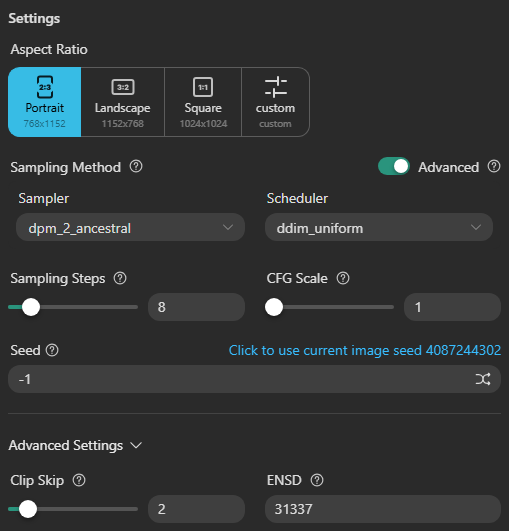The width and height of the screenshot is (509, 531).
Task: Open the Clip Skip help icon
Action: pos(79,480)
